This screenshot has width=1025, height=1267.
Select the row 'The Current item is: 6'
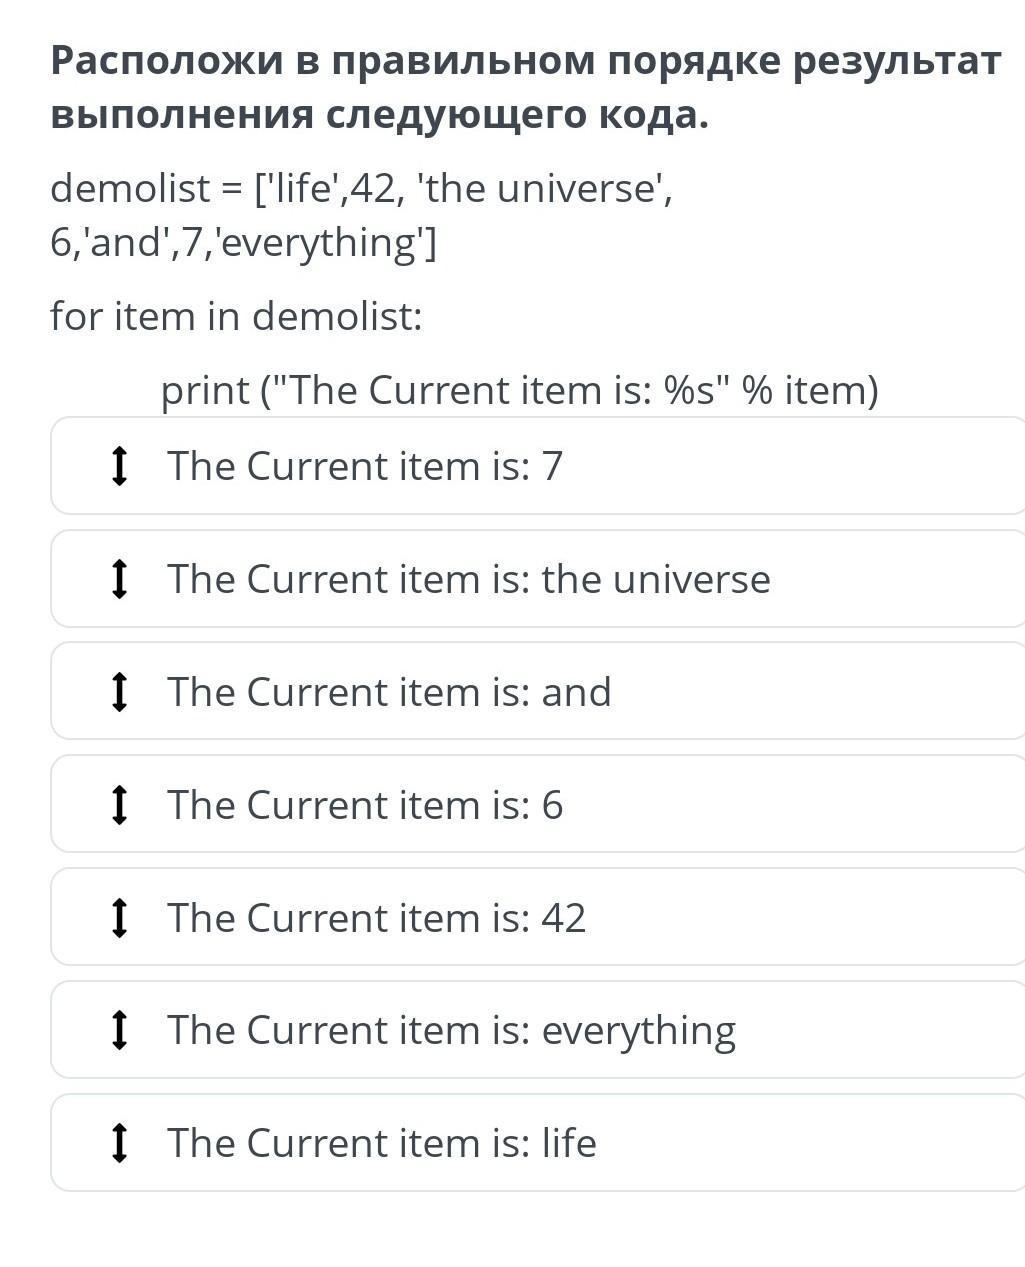[x=538, y=805]
